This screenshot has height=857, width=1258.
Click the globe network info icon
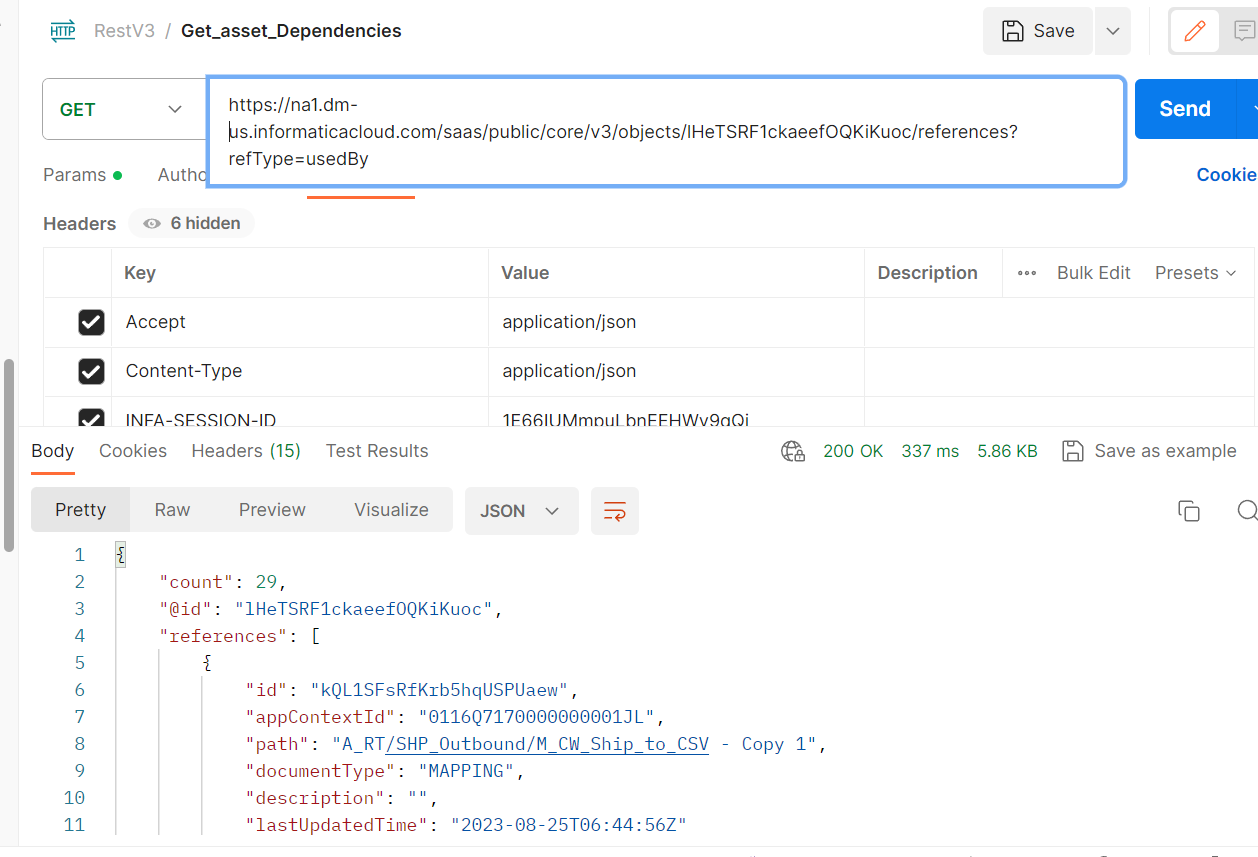click(793, 451)
